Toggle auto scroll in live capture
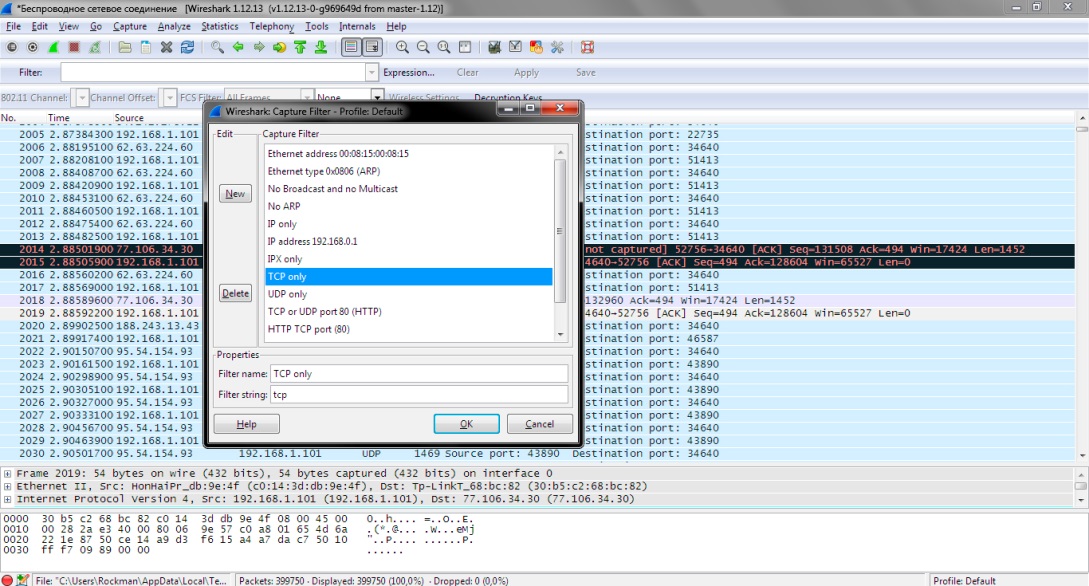Viewport: 1089px width, 586px height. click(x=372, y=47)
